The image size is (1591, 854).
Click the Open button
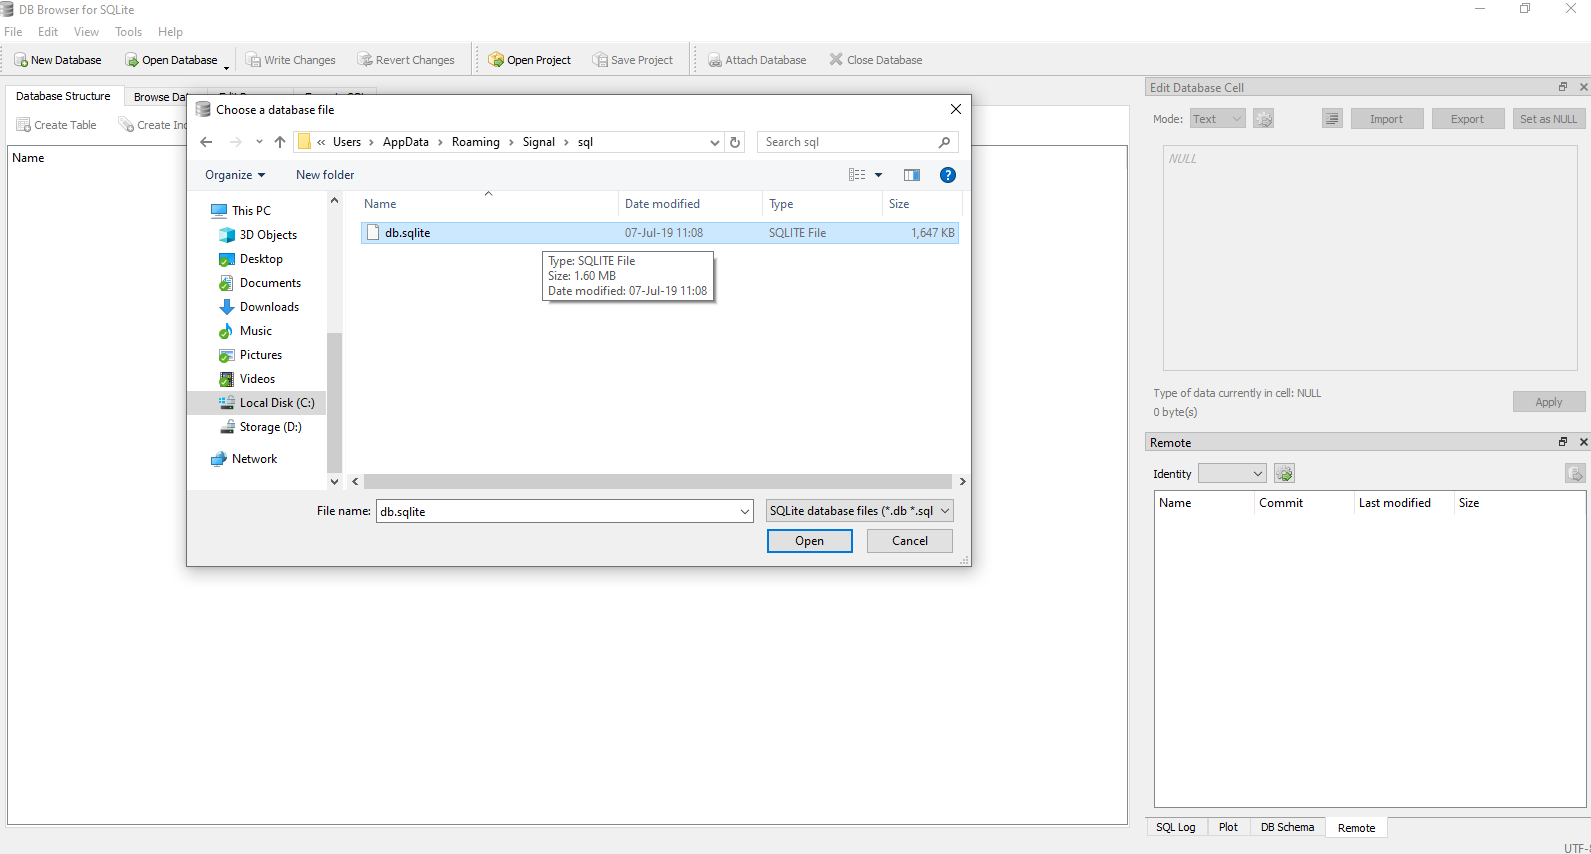809,541
